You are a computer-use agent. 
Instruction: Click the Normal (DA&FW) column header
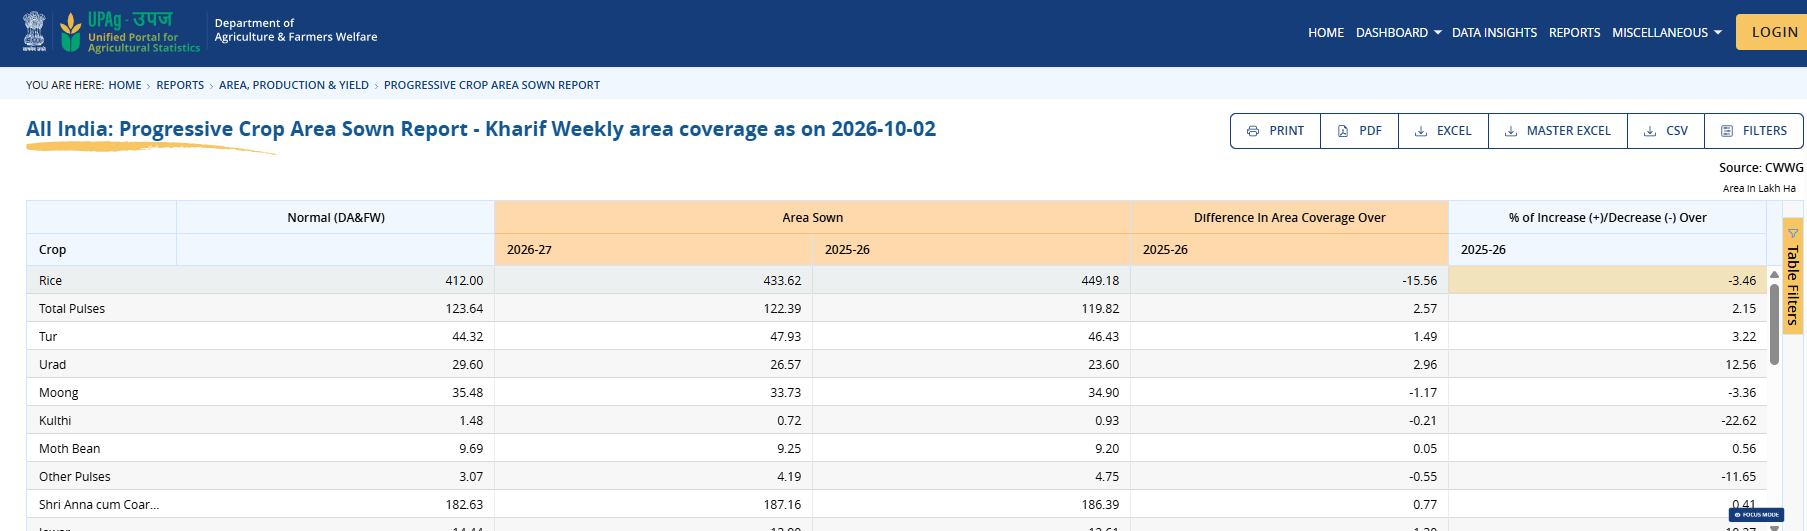pos(336,218)
